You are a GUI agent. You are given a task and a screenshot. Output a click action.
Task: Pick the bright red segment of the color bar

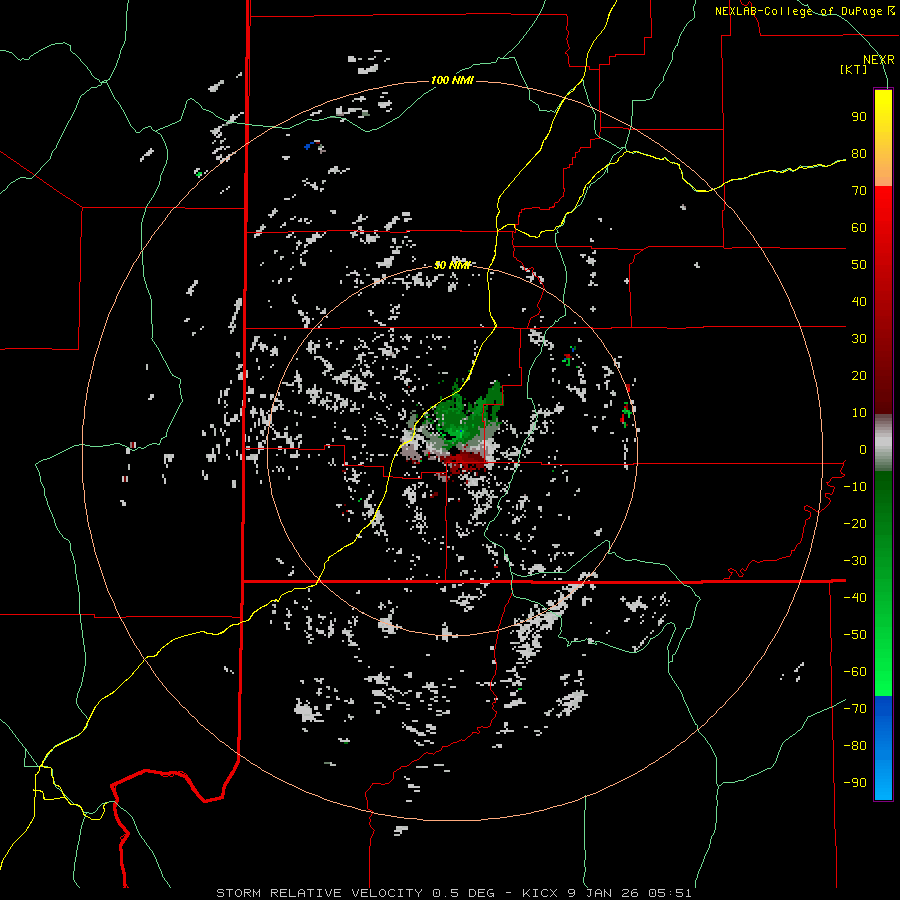tap(883, 207)
